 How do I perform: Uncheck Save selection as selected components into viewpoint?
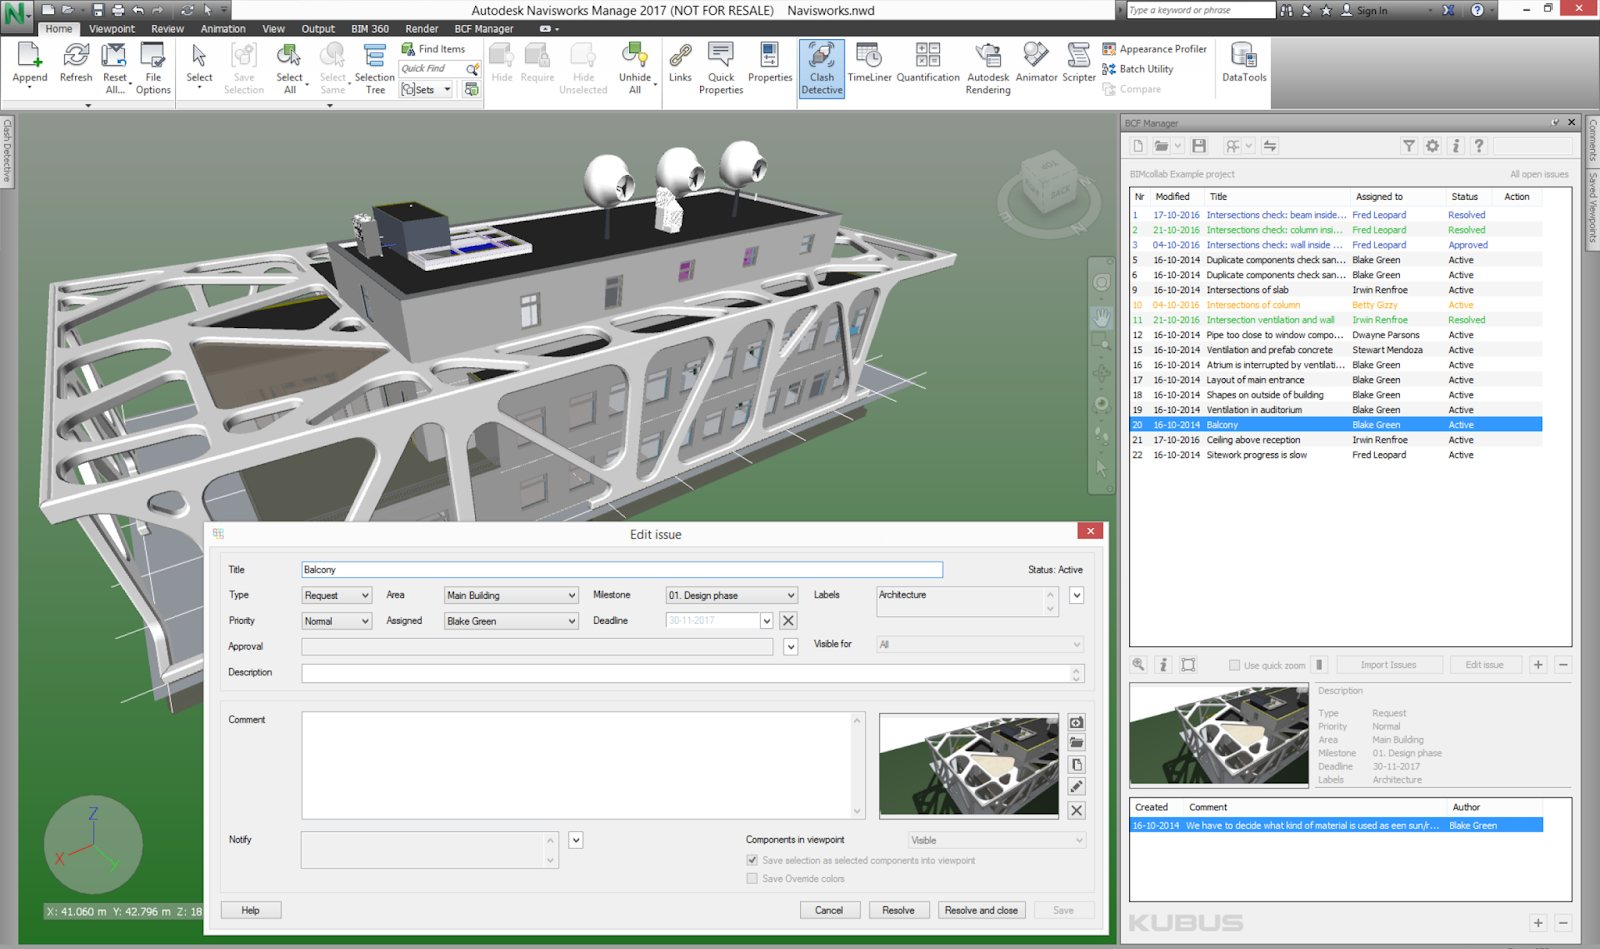pos(752,860)
